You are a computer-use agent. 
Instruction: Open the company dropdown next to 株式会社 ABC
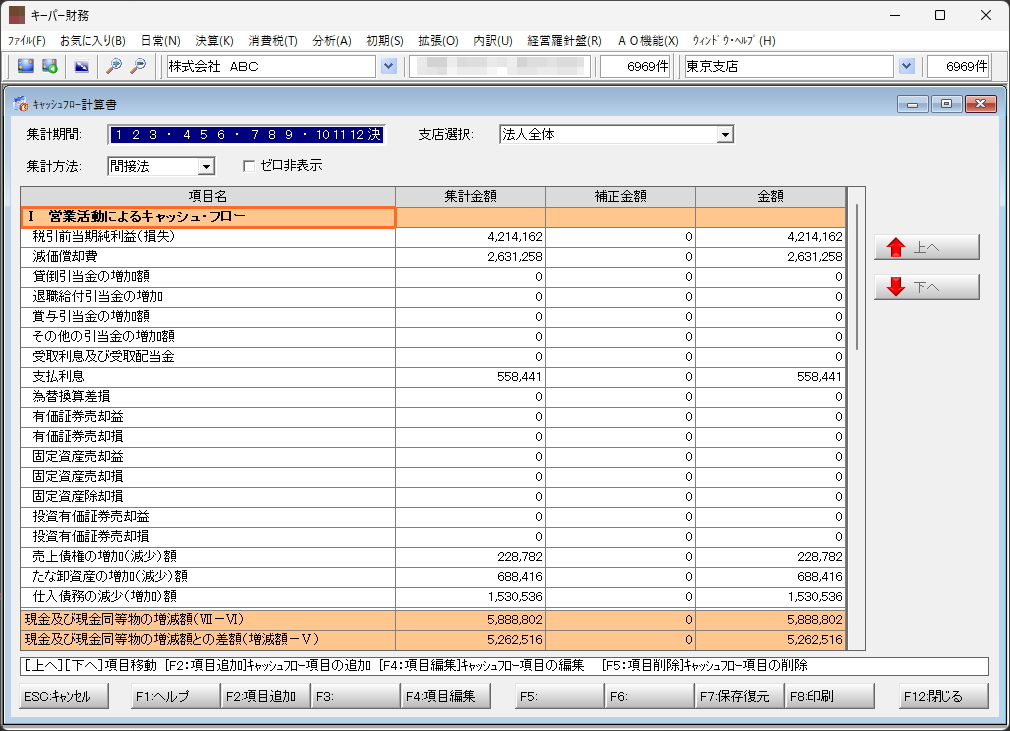pos(389,66)
